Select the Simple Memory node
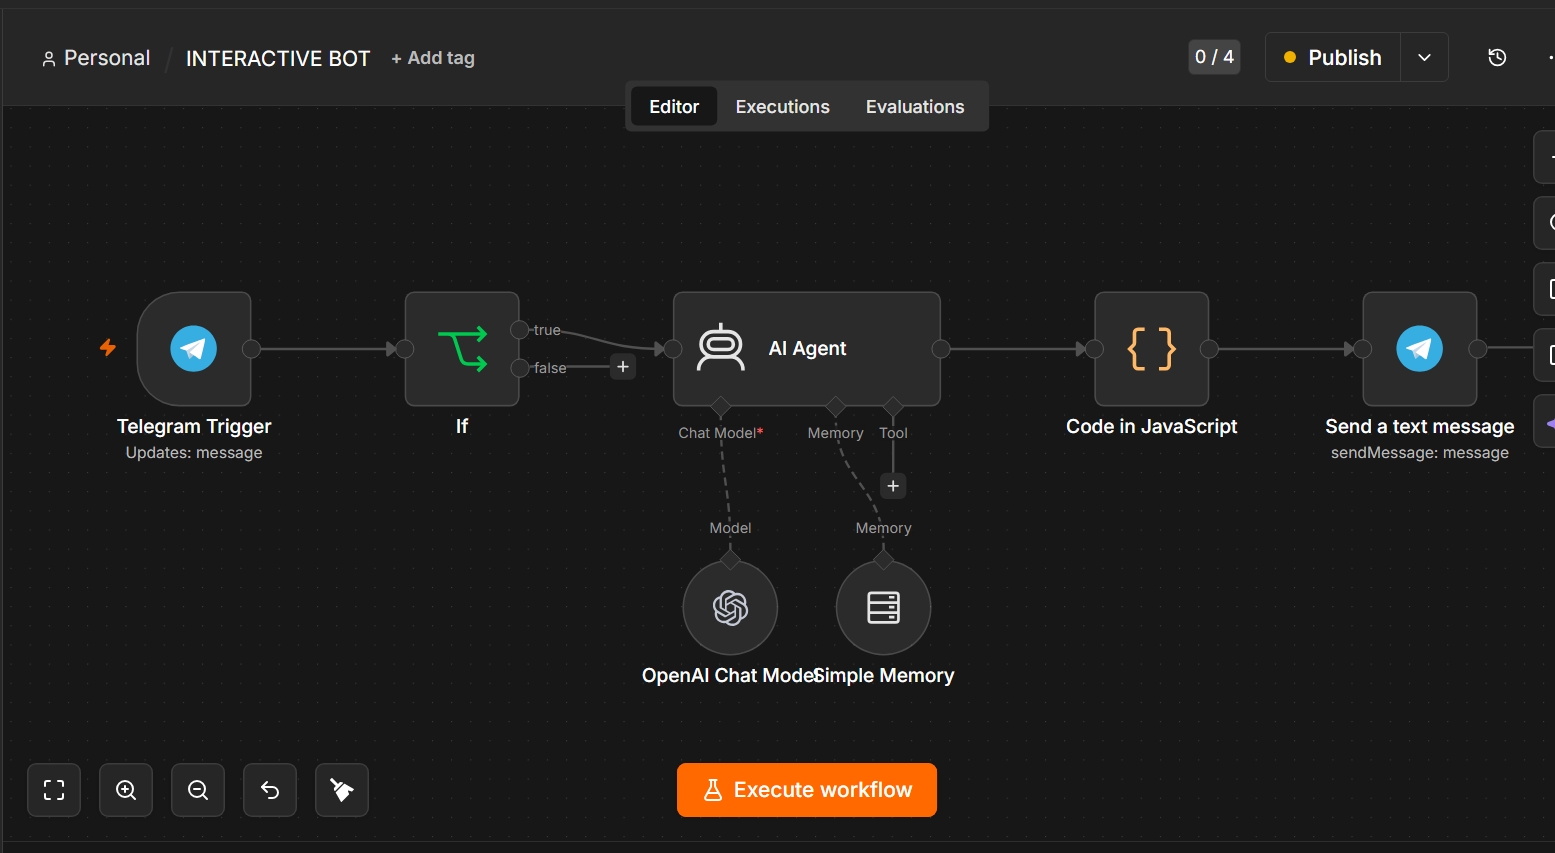Screen dimensions: 1555x853 coord(884,608)
